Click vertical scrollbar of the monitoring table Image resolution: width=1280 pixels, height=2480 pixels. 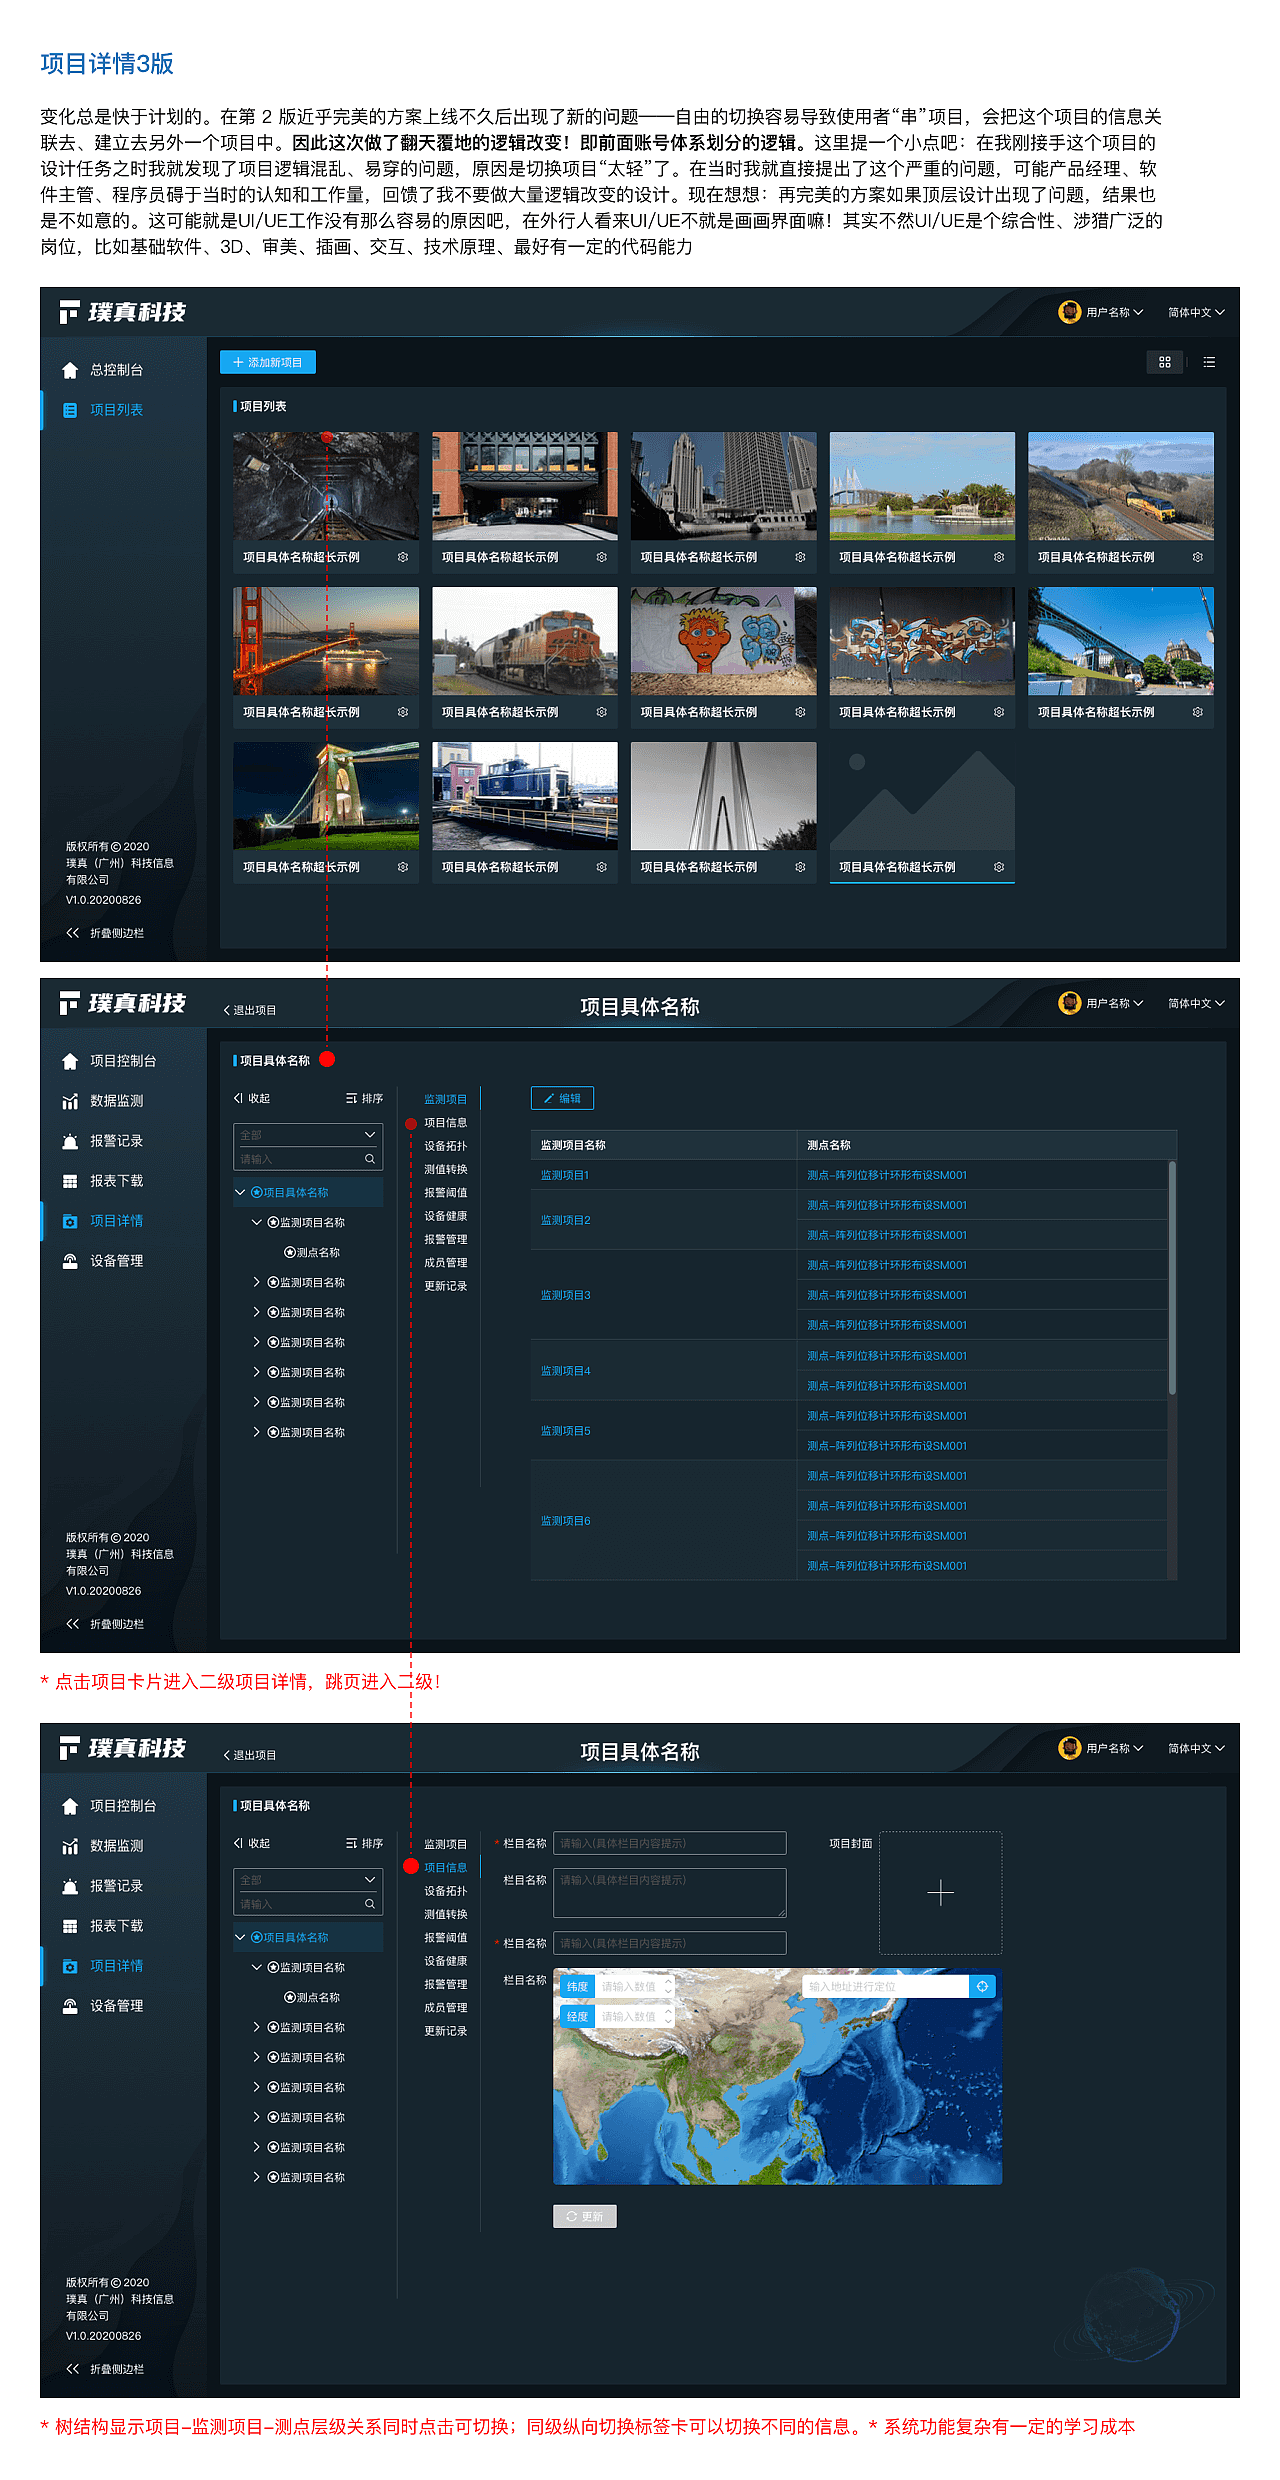[x=1172, y=1277]
